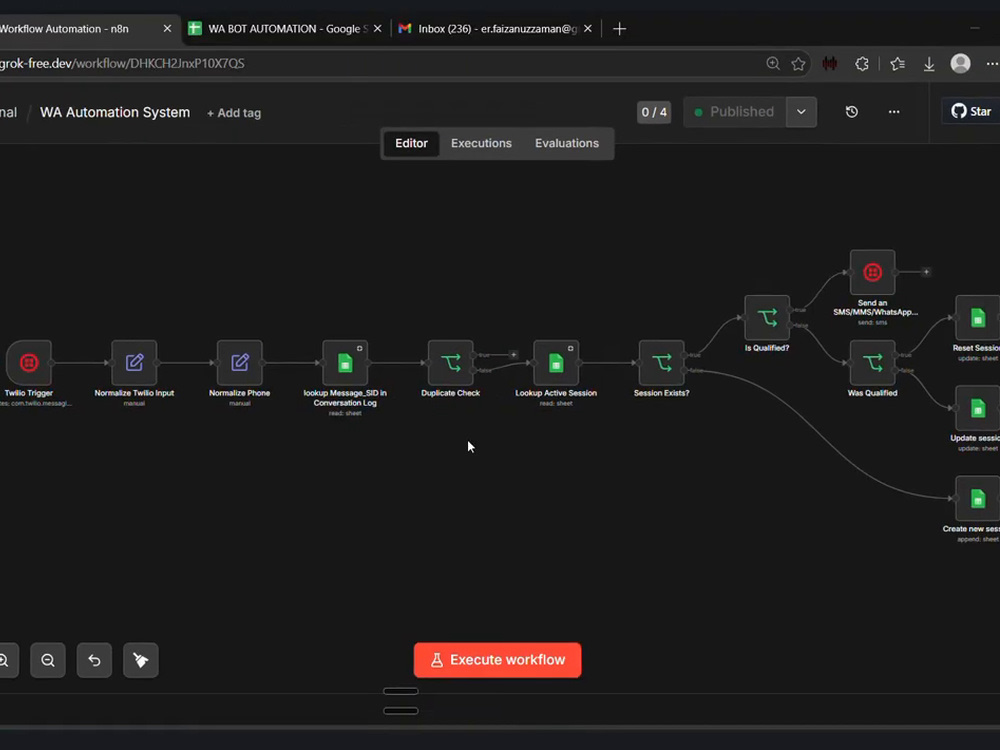Click the upper logs panel handle

tap(401, 691)
